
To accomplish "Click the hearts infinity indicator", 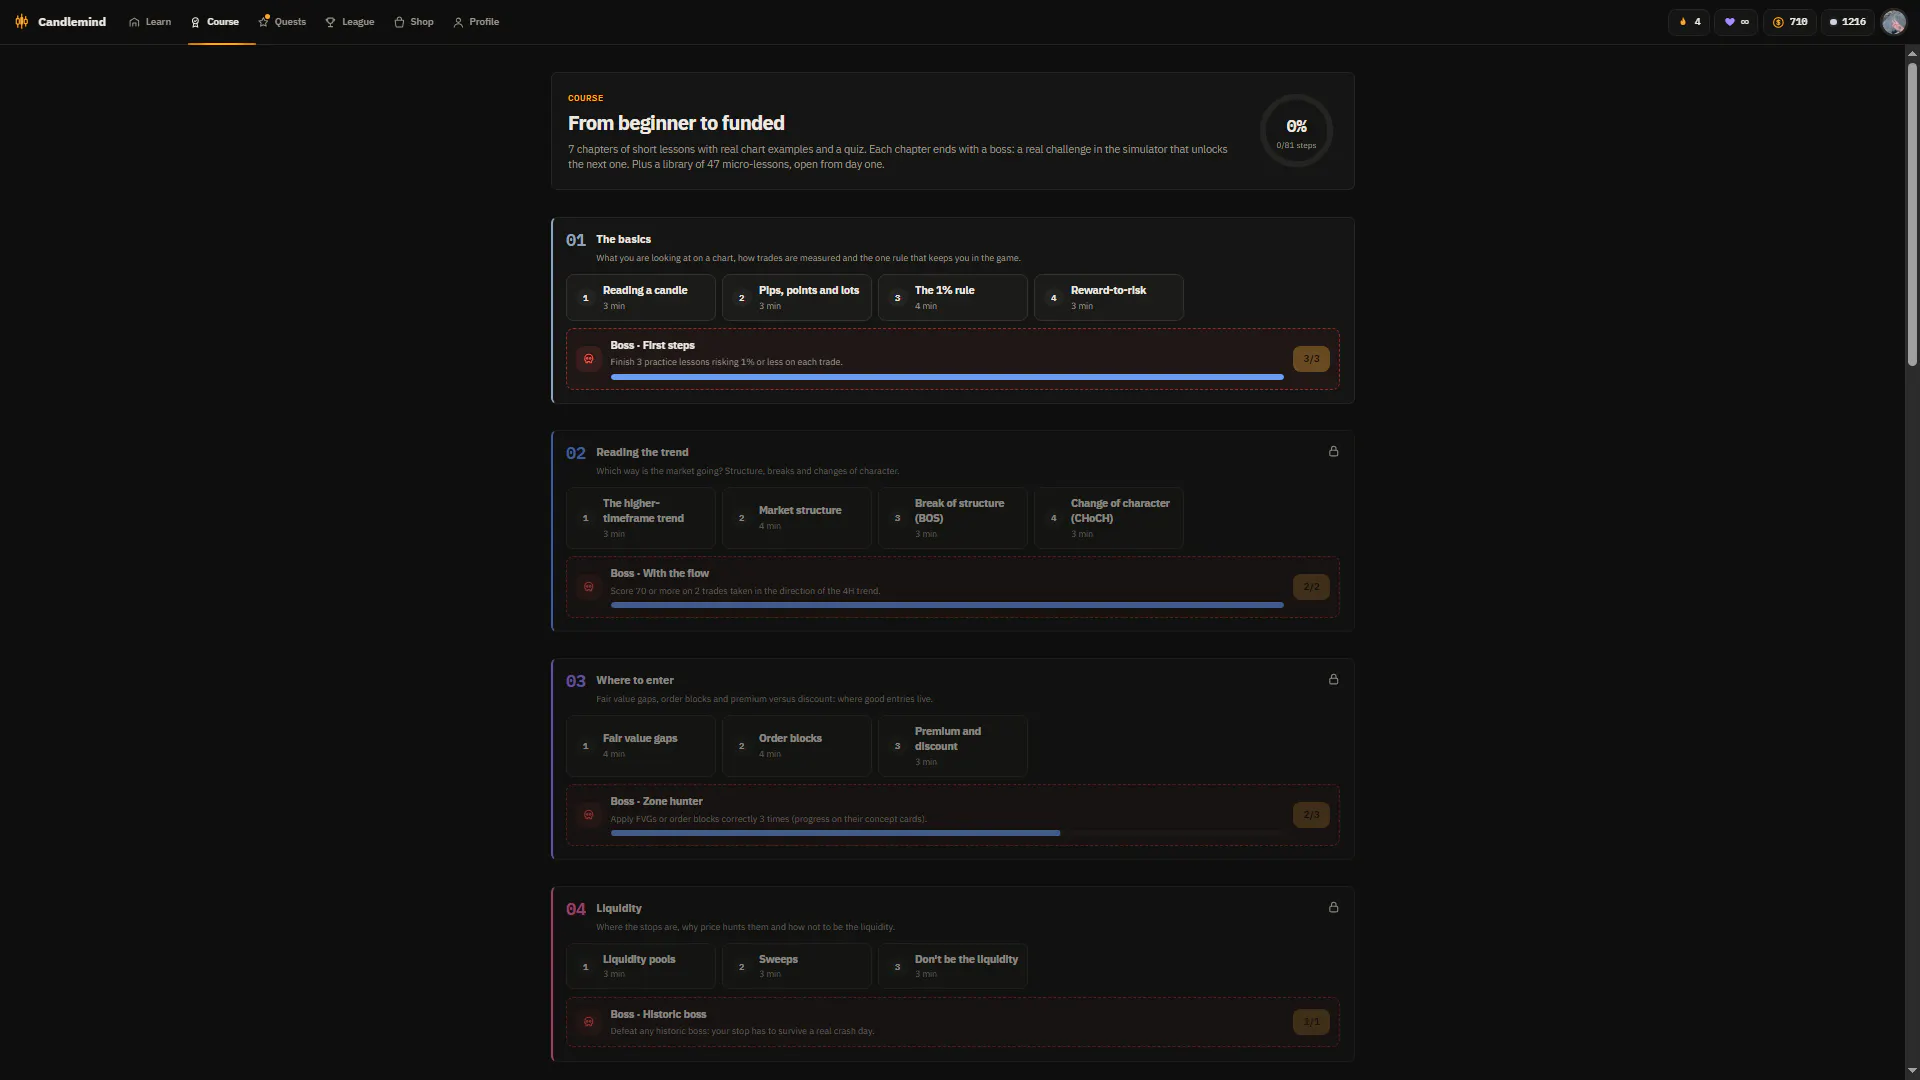I will (1737, 21).
